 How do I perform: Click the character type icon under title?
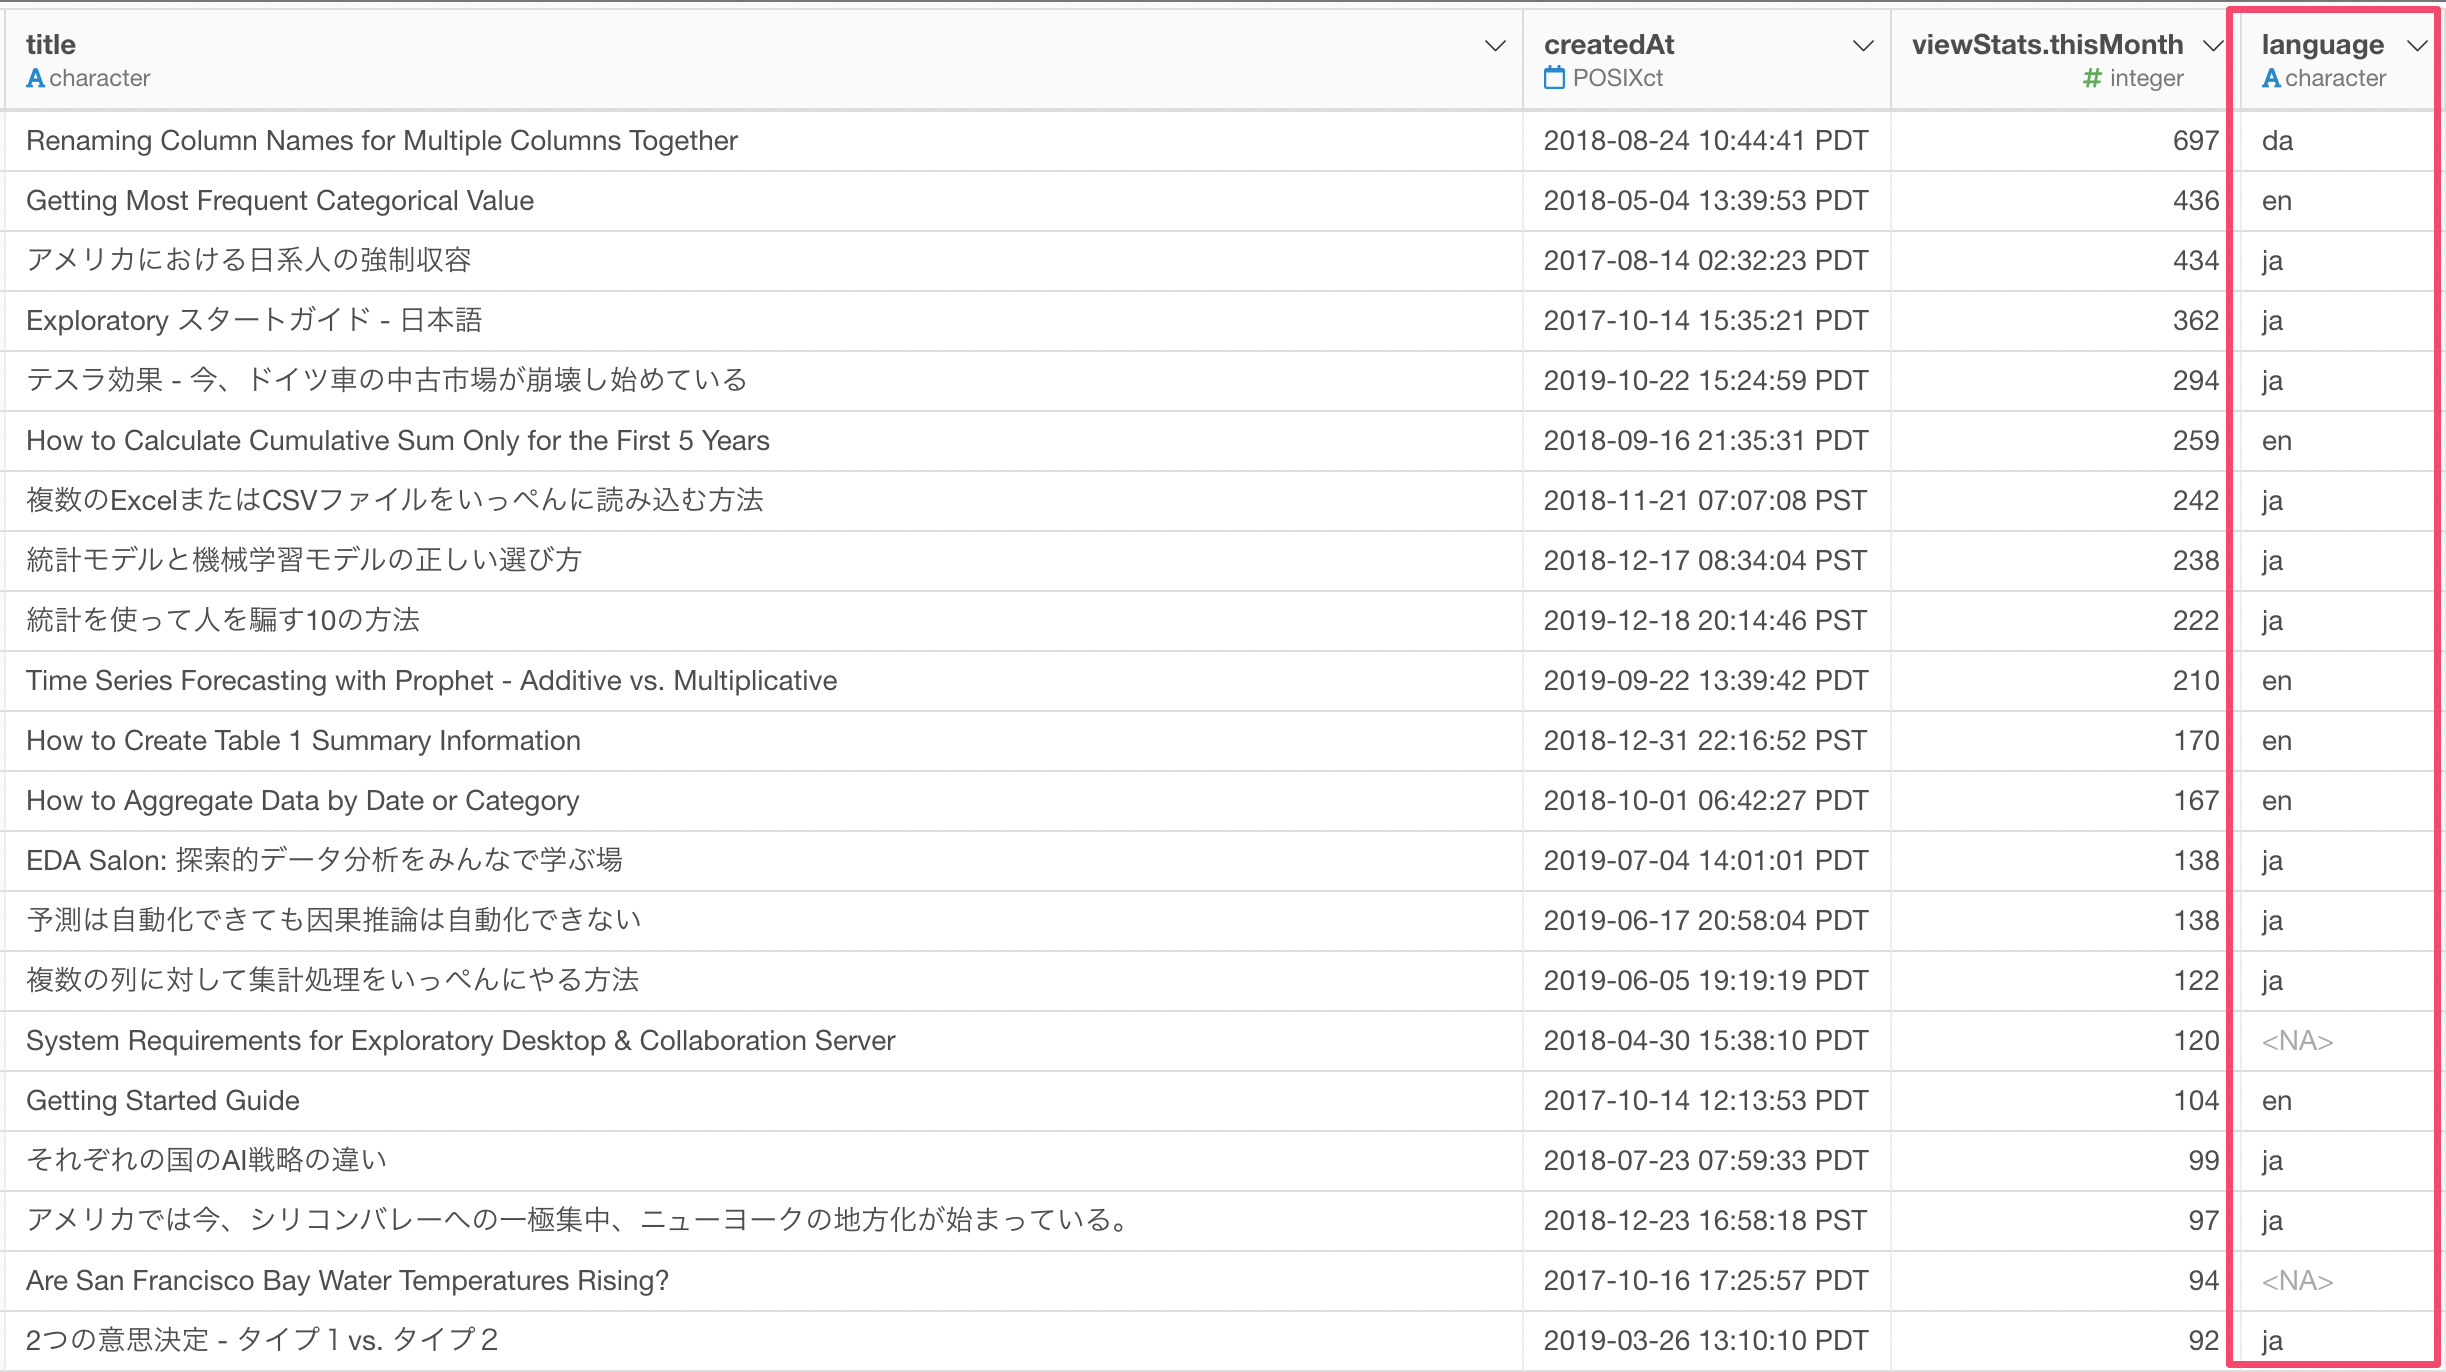(35, 78)
